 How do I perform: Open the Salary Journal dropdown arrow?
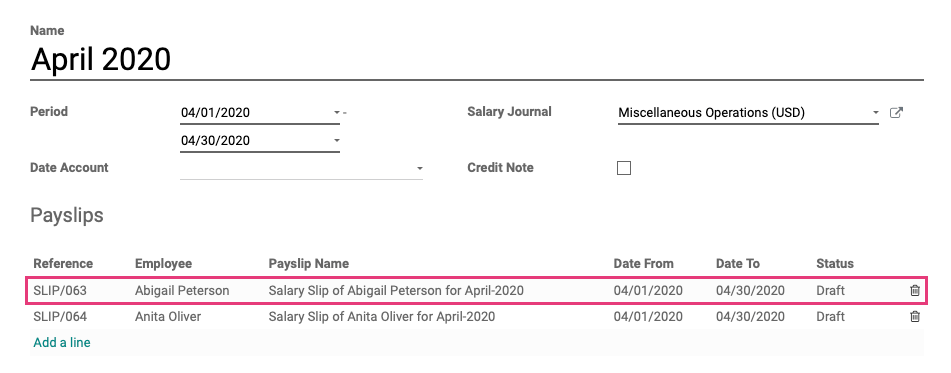(875, 113)
